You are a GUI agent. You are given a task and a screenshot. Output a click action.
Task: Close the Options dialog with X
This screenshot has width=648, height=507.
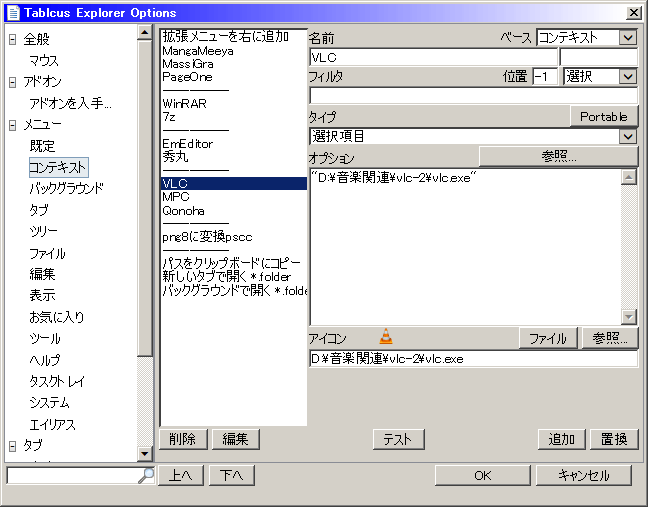[x=633, y=12]
